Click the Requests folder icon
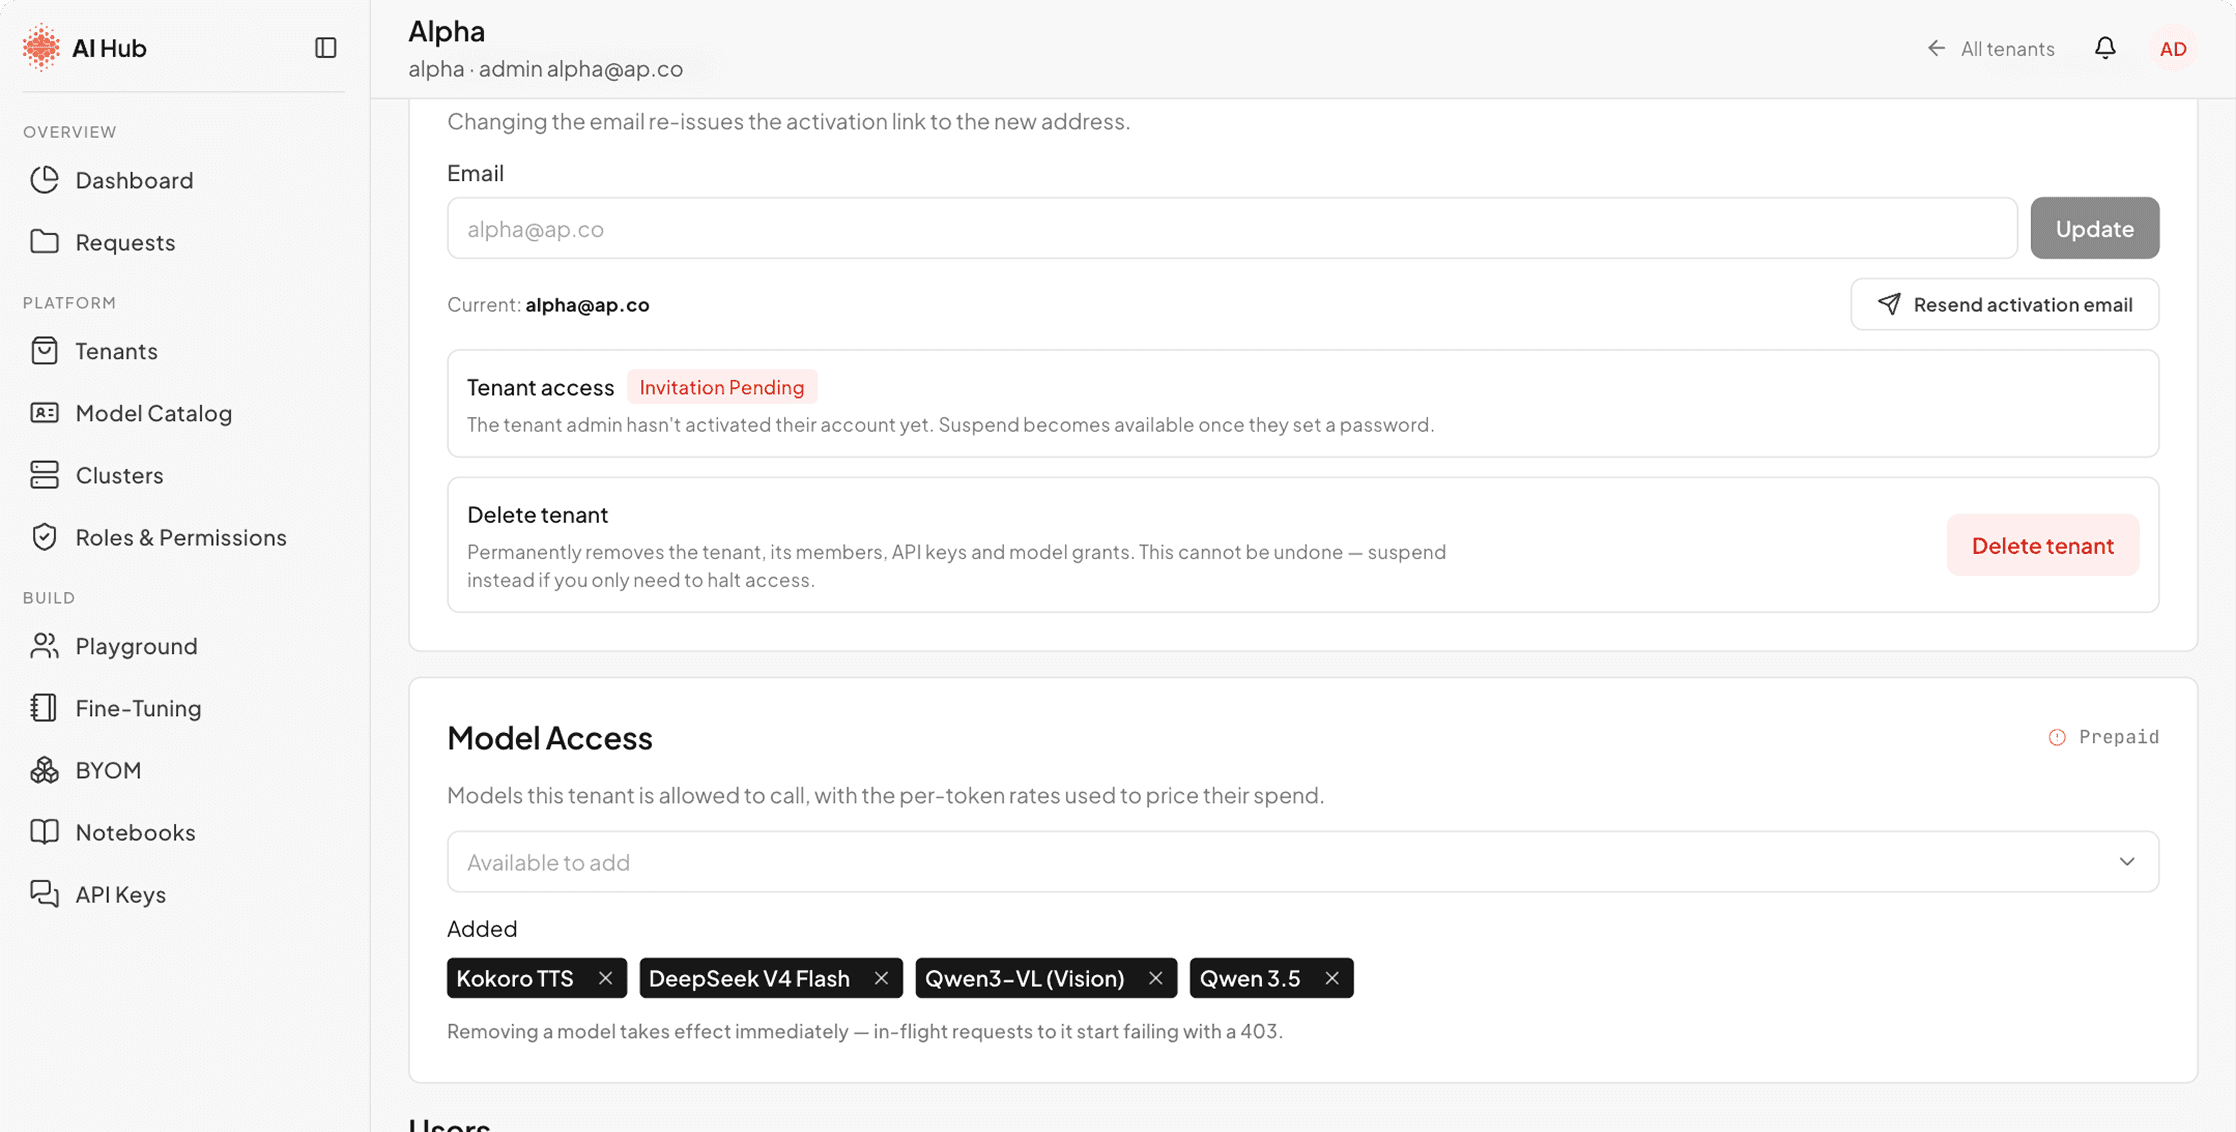 44,242
